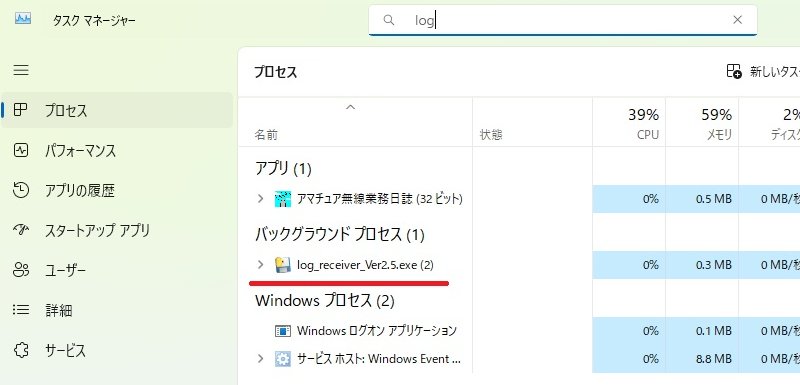This screenshot has height=385, width=800.
Task: Click the 39% CPU usage value
Action: [x=643, y=115]
